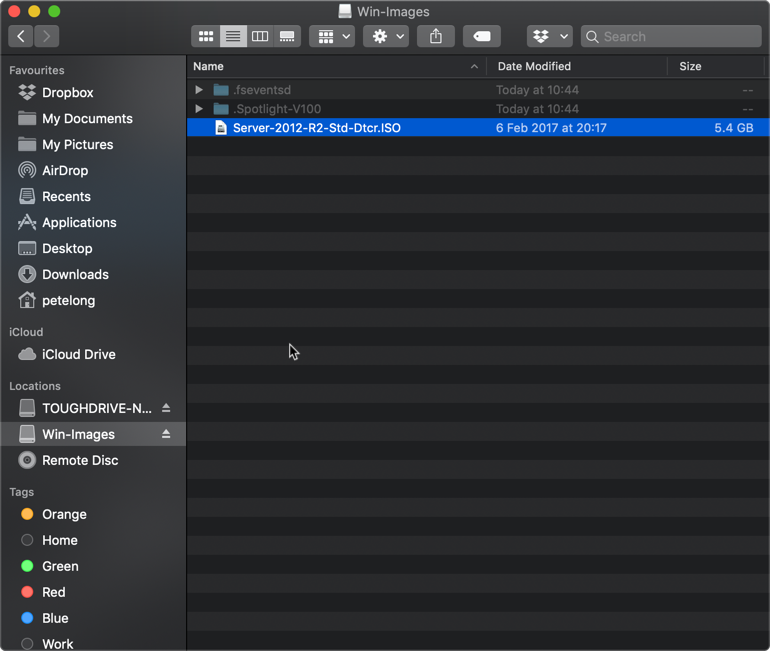The height and width of the screenshot is (651, 770).
Task: Select the .Spotlight-V100 folder row
Action: (x=478, y=108)
